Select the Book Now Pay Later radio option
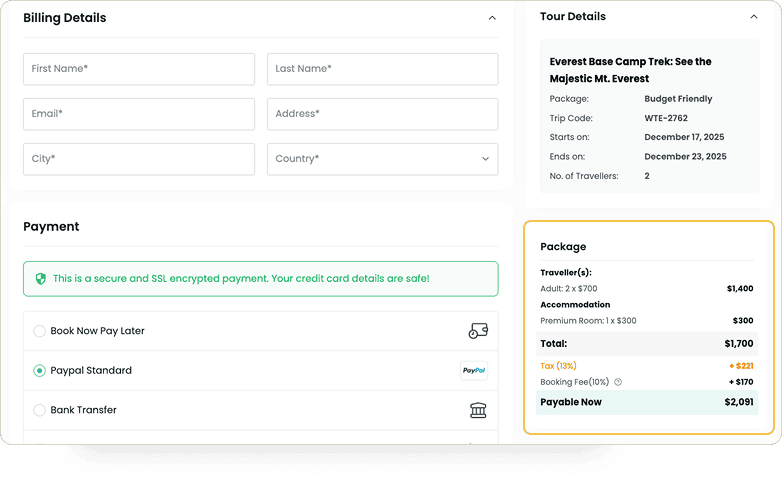This screenshot has height=479, width=782. (39, 331)
